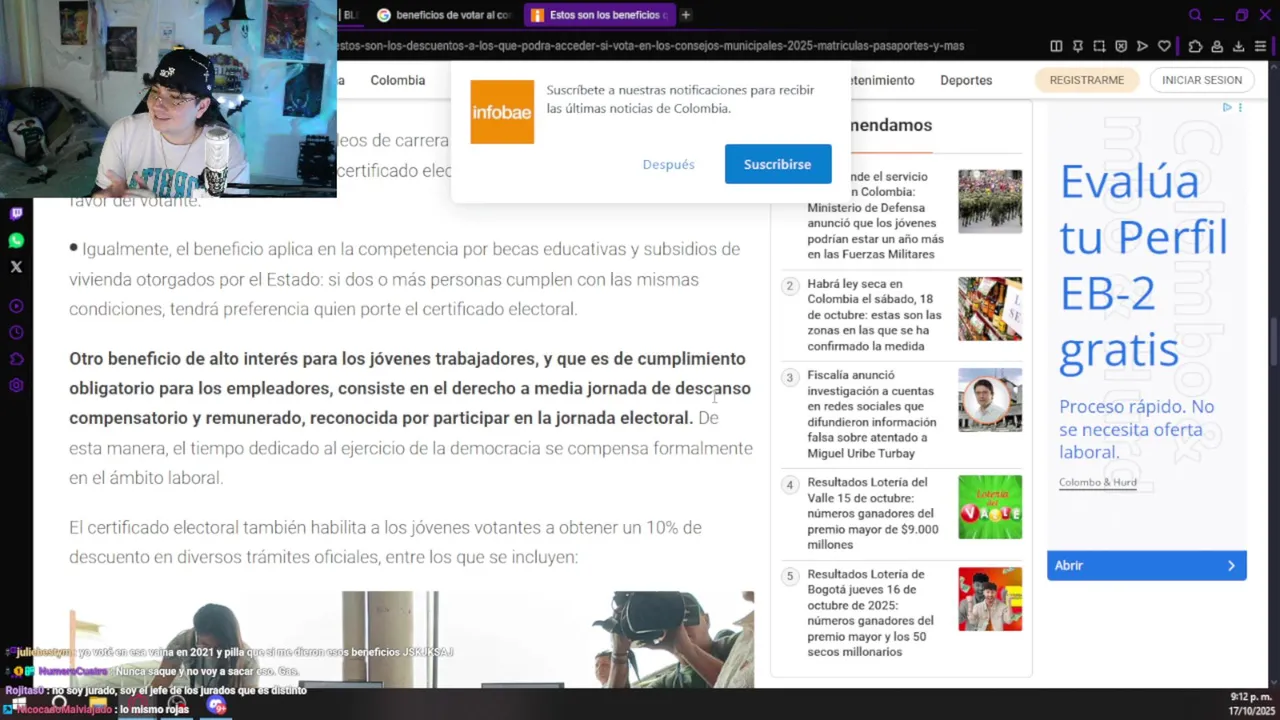Open the sidebar history clock icon
This screenshot has width=1280, height=720.
pos(16,332)
